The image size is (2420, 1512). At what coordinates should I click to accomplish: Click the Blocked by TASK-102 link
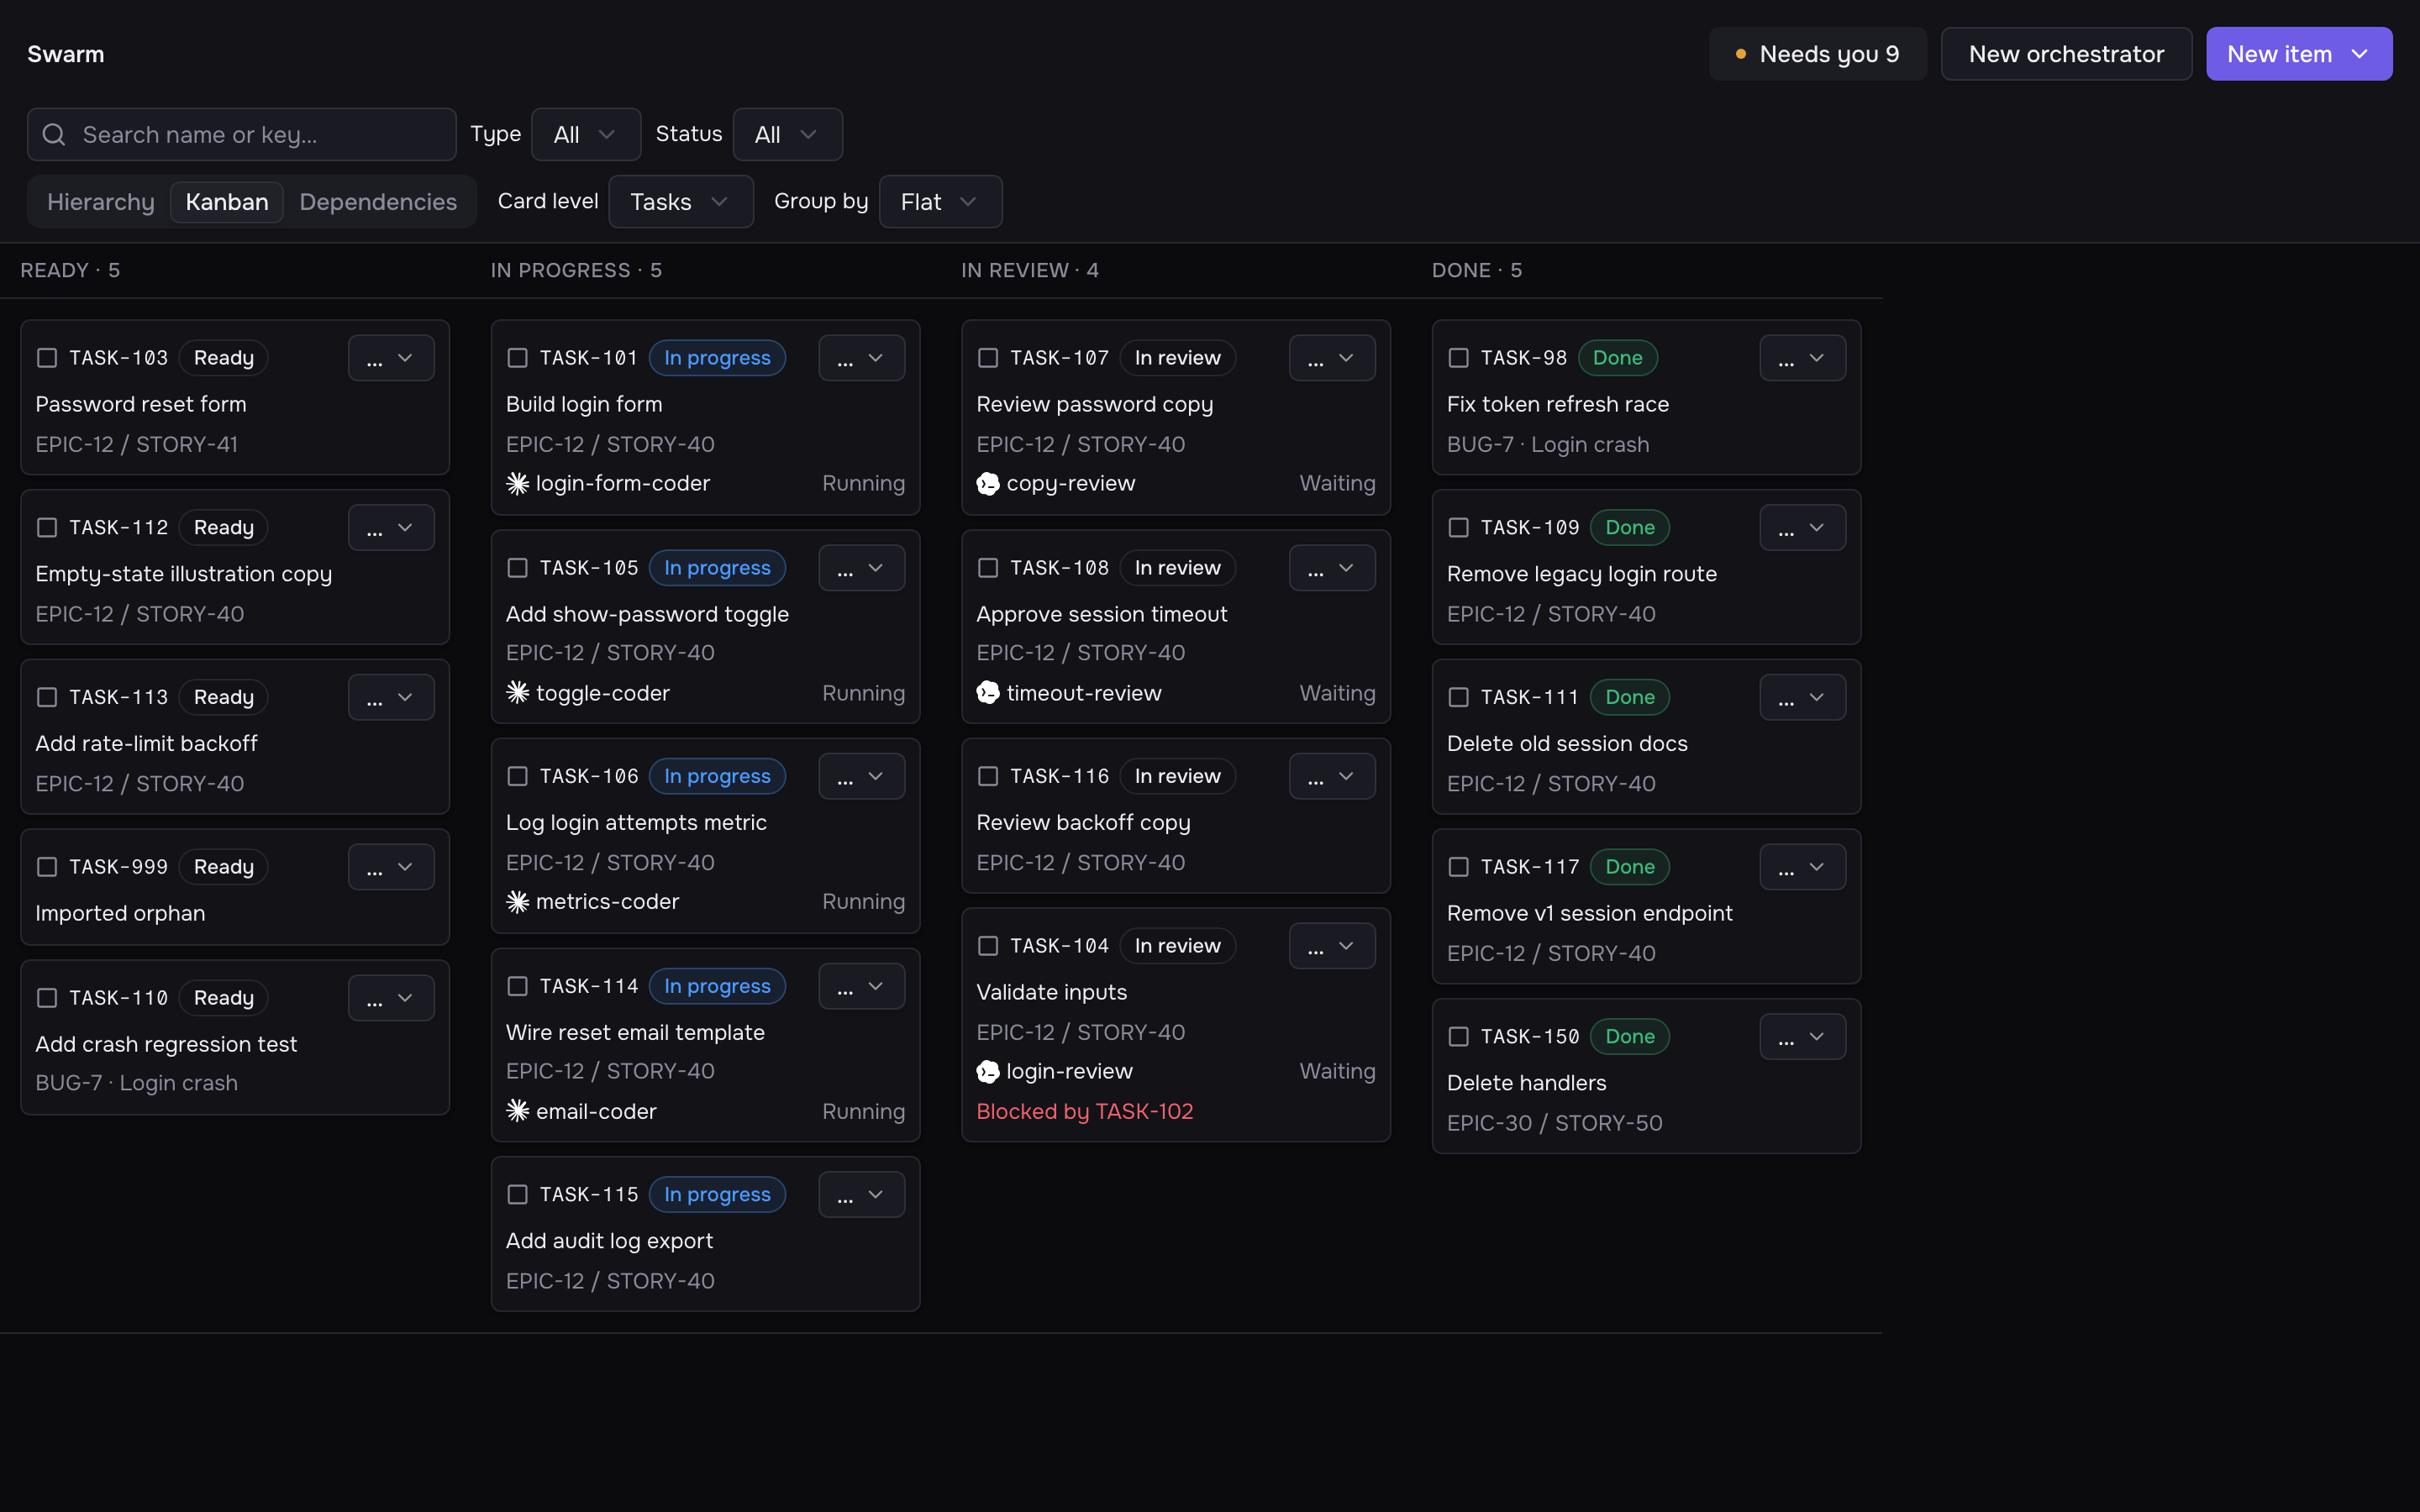(1085, 1111)
